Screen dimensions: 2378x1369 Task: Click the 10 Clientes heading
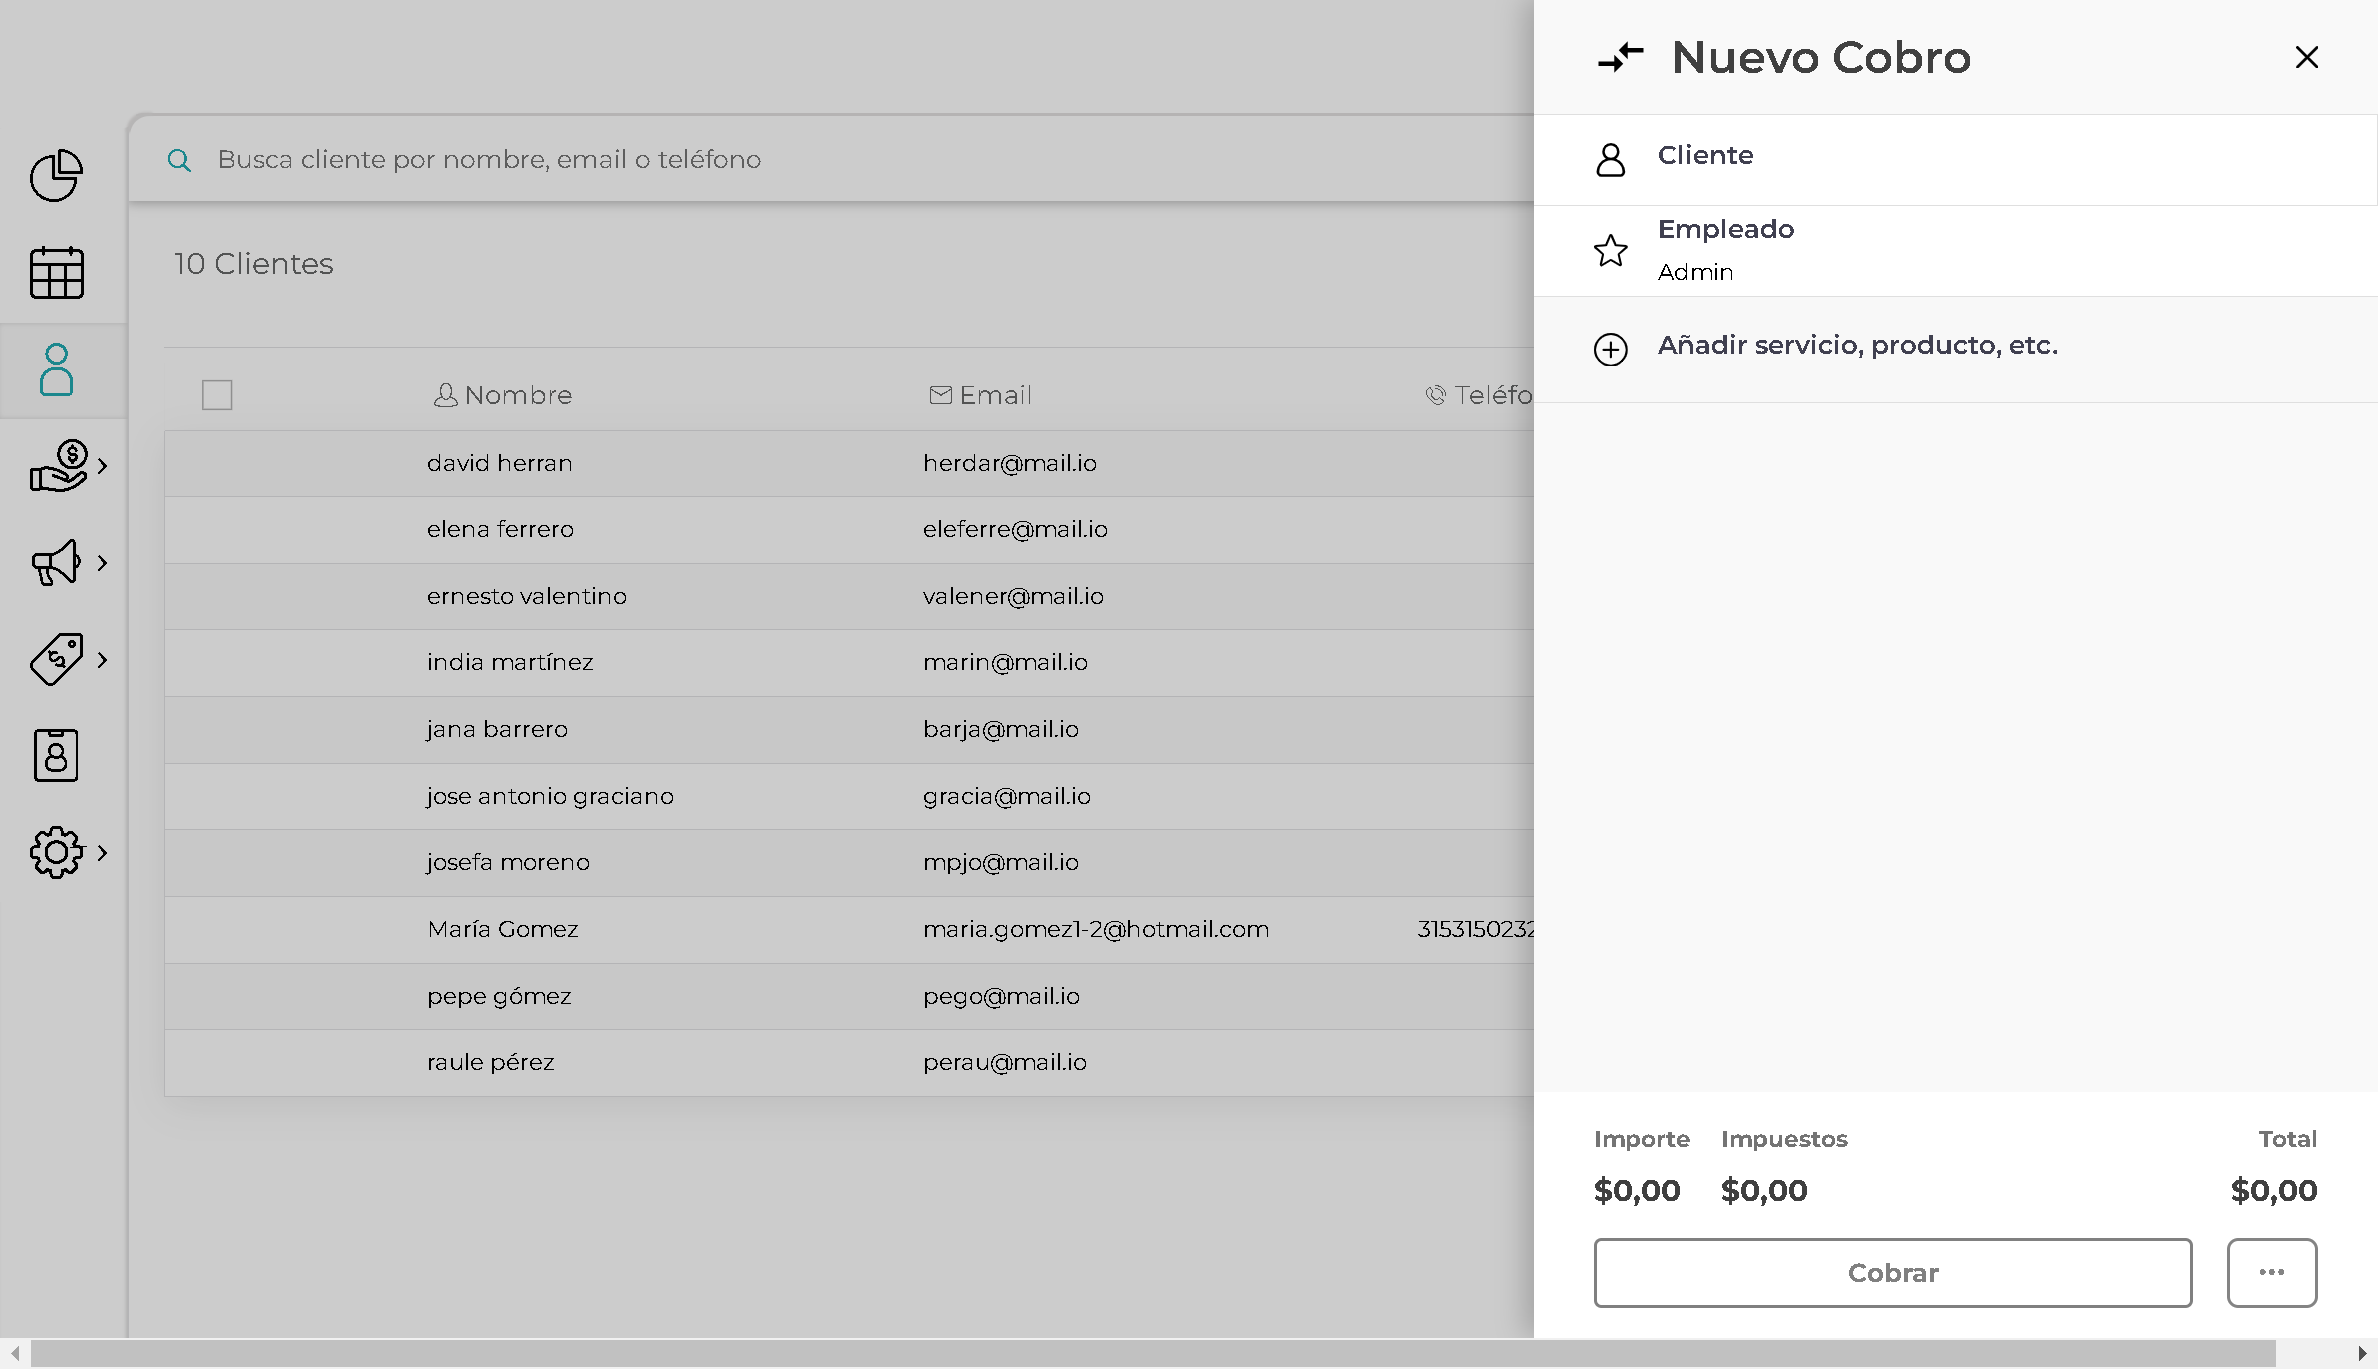click(254, 264)
